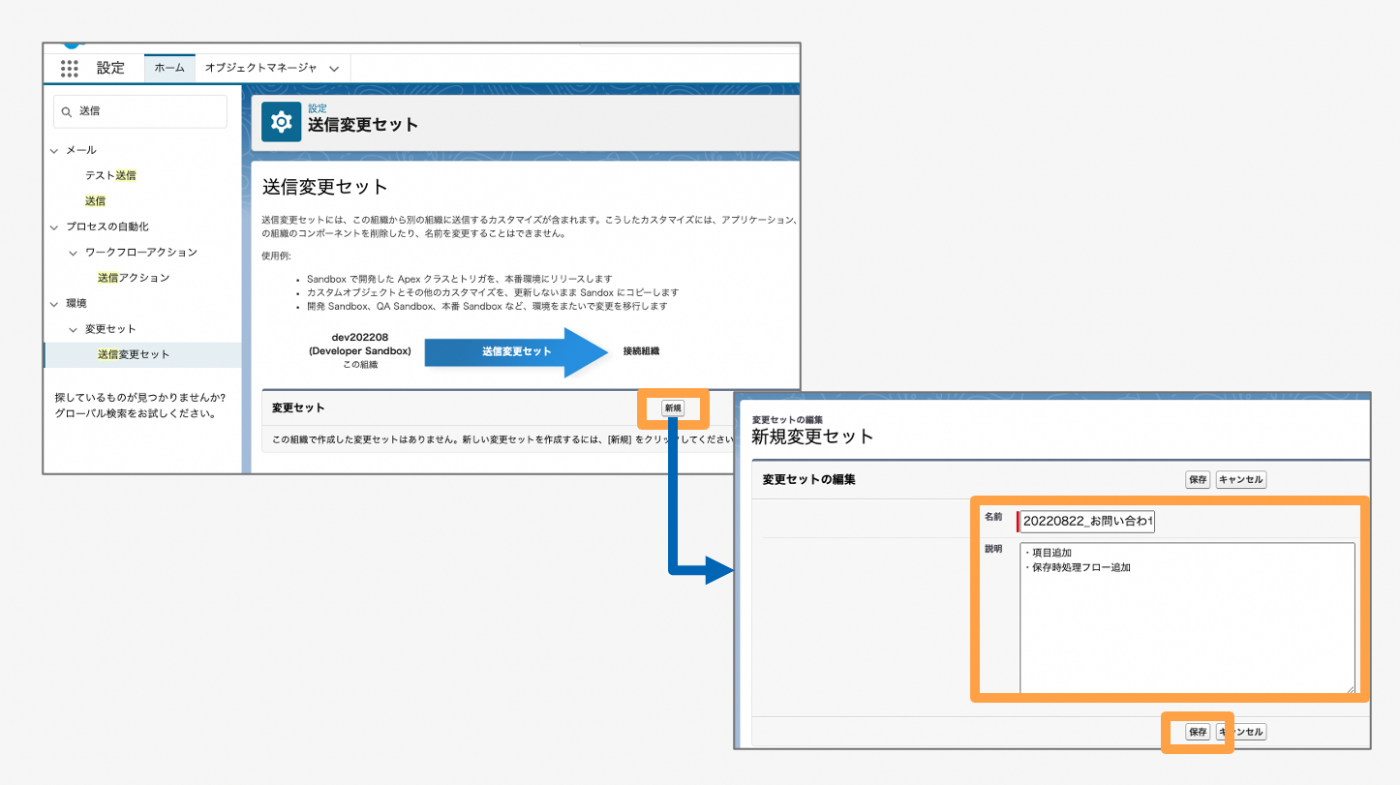
Task: Expand the dropdown arrow next to オブジェクトマネージャ
Action: (x=334, y=69)
